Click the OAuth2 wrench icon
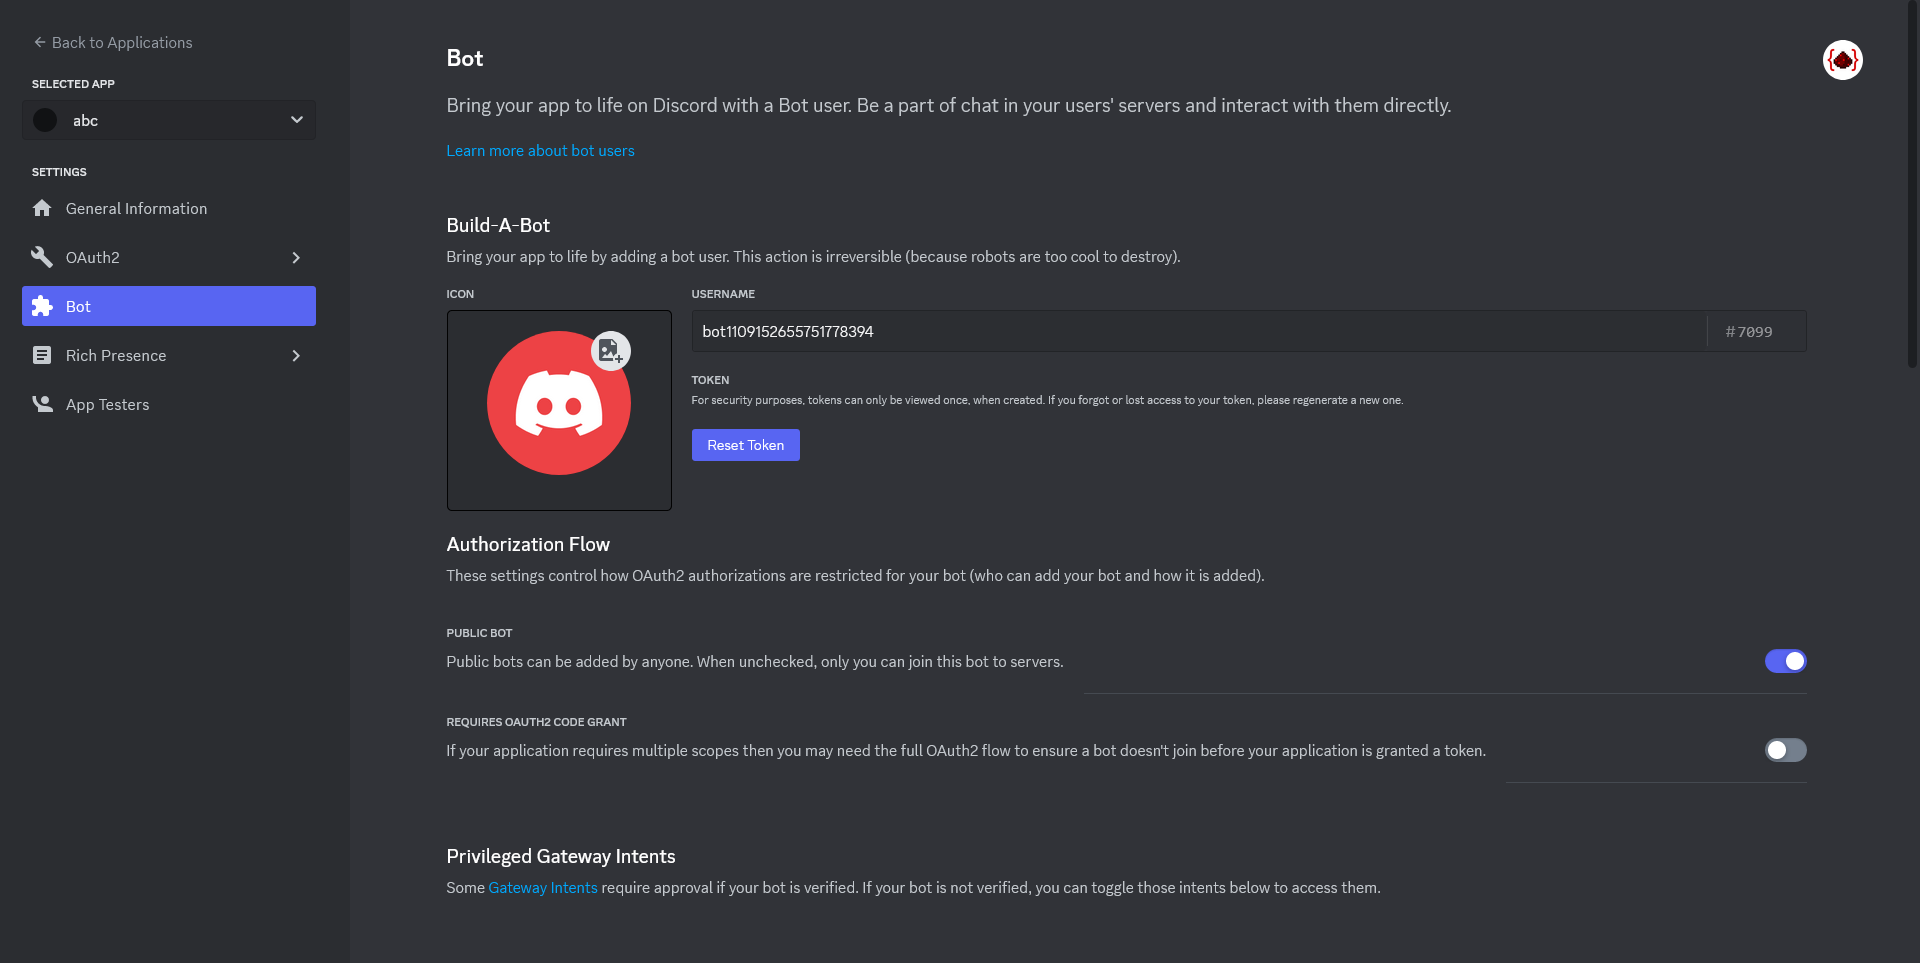The height and width of the screenshot is (963, 1920). click(42, 257)
